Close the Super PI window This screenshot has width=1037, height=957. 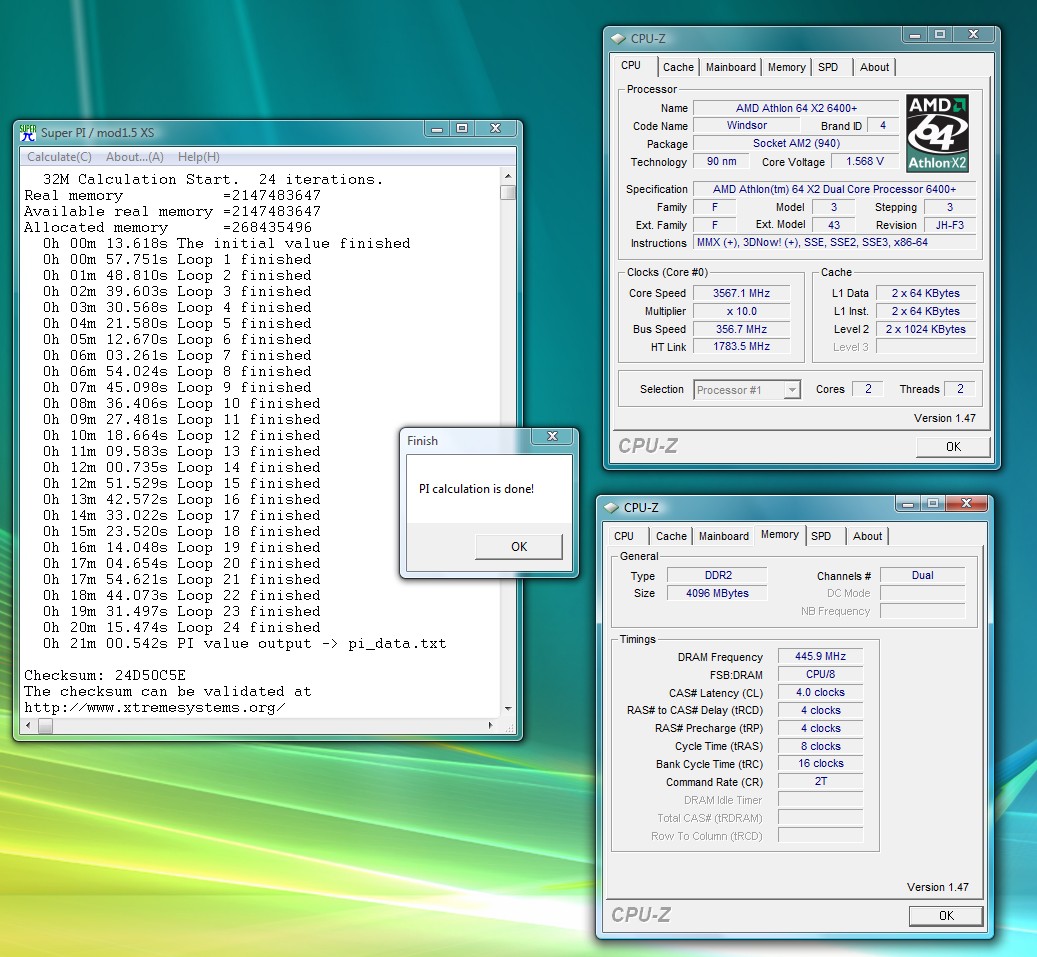click(x=495, y=129)
